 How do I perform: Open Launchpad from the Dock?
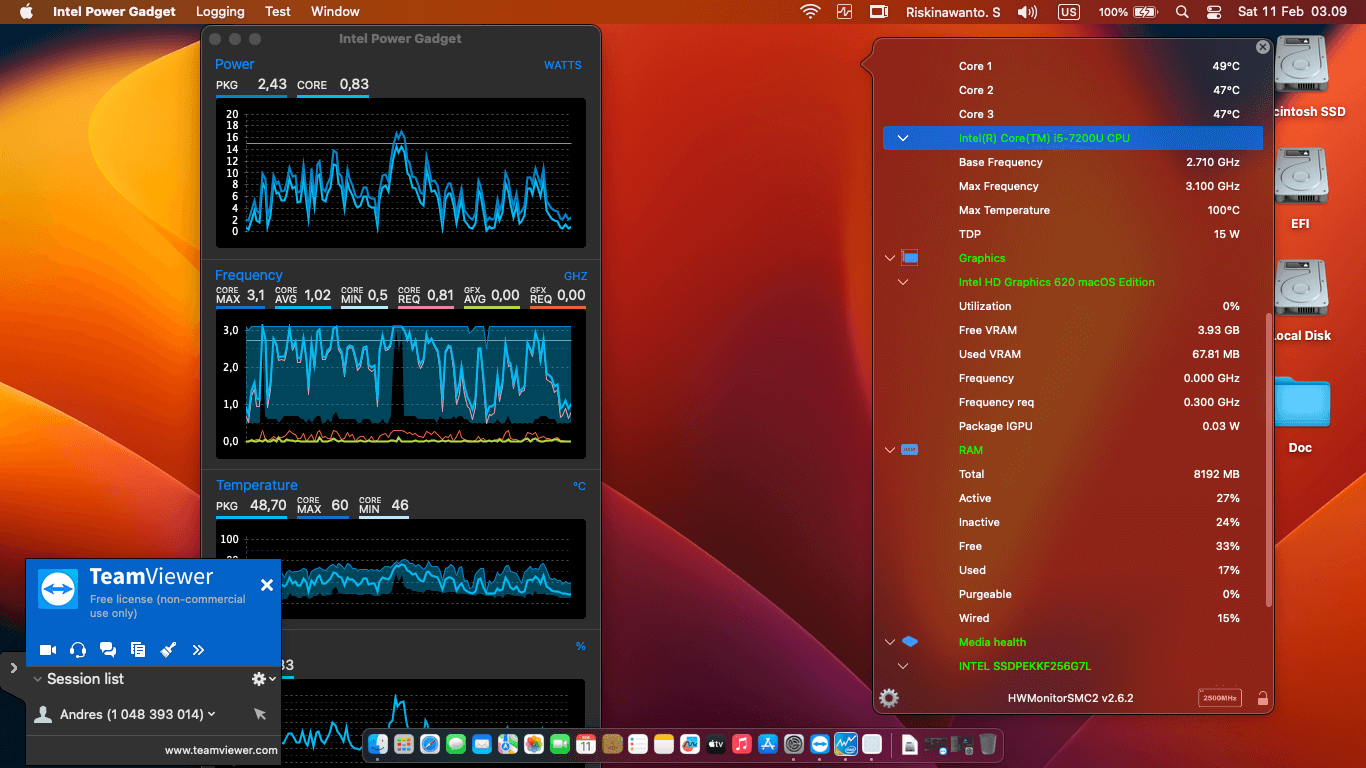[404, 744]
